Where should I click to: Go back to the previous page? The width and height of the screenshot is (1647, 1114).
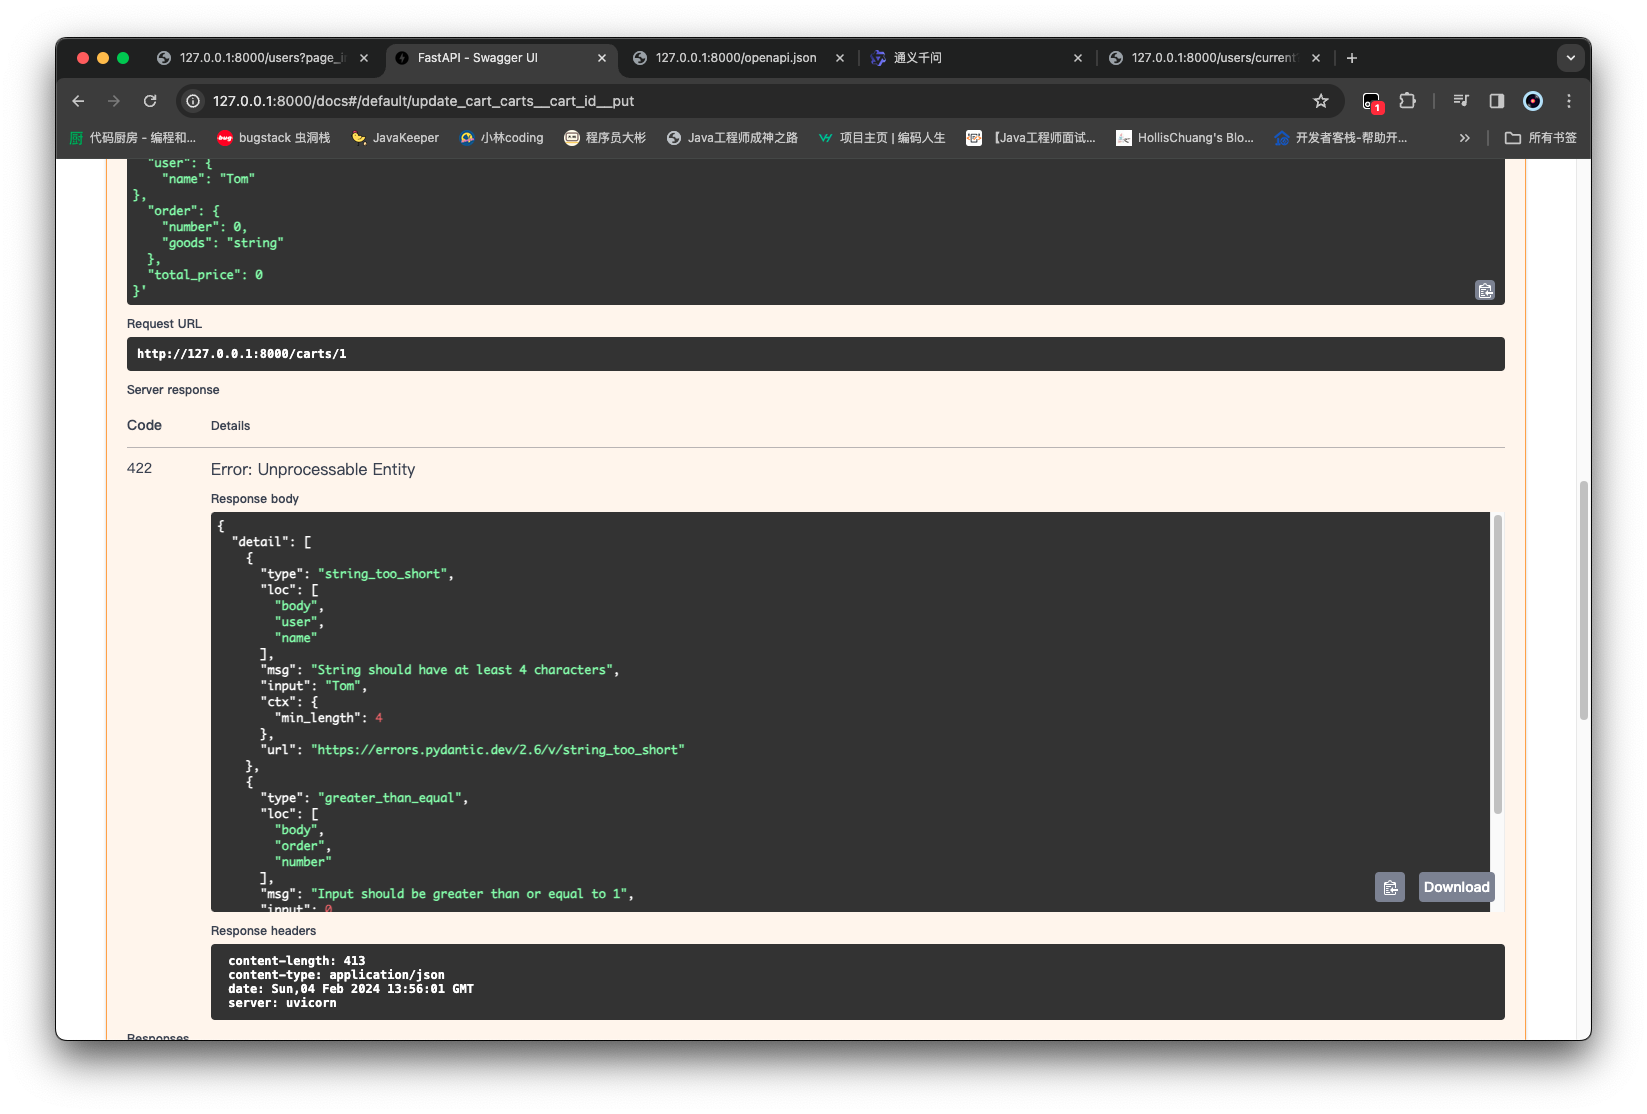point(78,101)
